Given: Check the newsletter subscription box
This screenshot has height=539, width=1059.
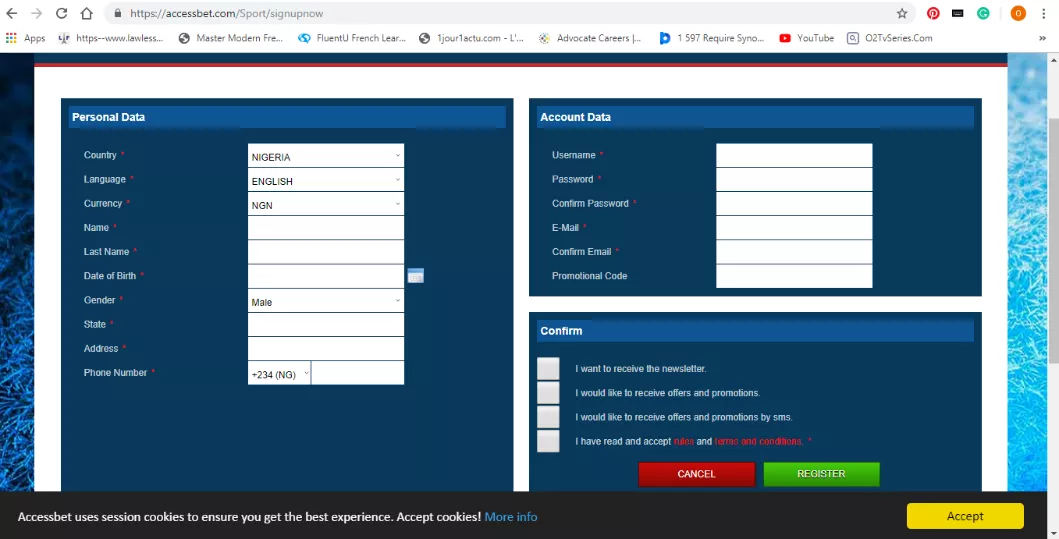Looking at the screenshot, I should tap(548, 369).
